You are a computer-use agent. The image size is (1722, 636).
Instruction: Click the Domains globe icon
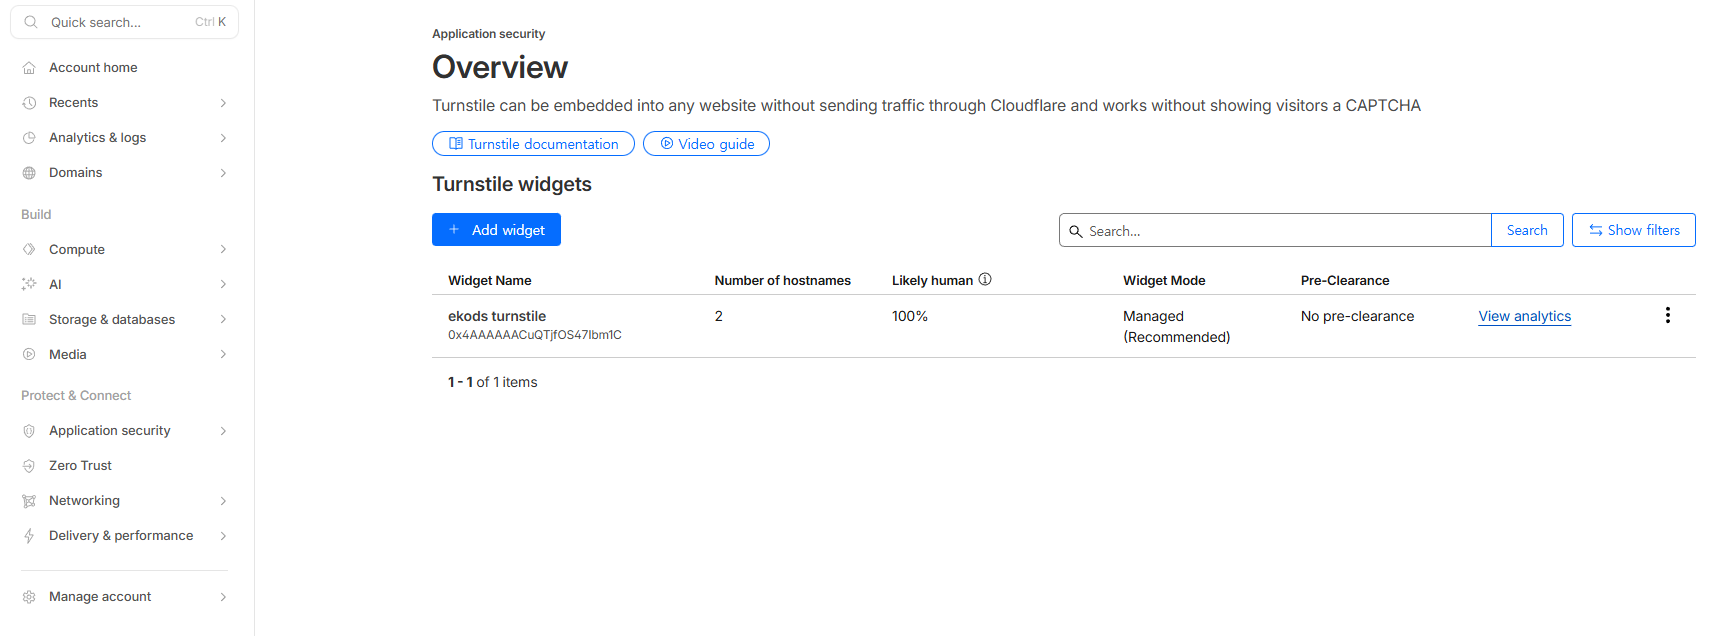(29, 173)
